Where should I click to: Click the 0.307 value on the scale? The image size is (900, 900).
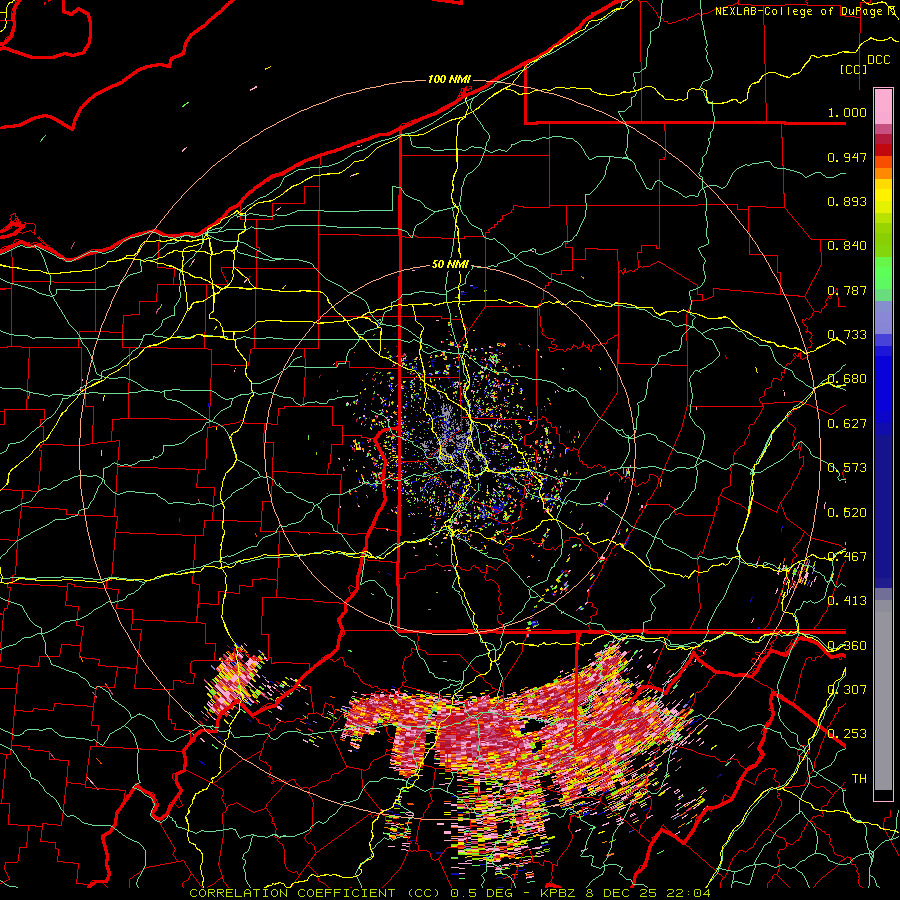coord(847,689)
